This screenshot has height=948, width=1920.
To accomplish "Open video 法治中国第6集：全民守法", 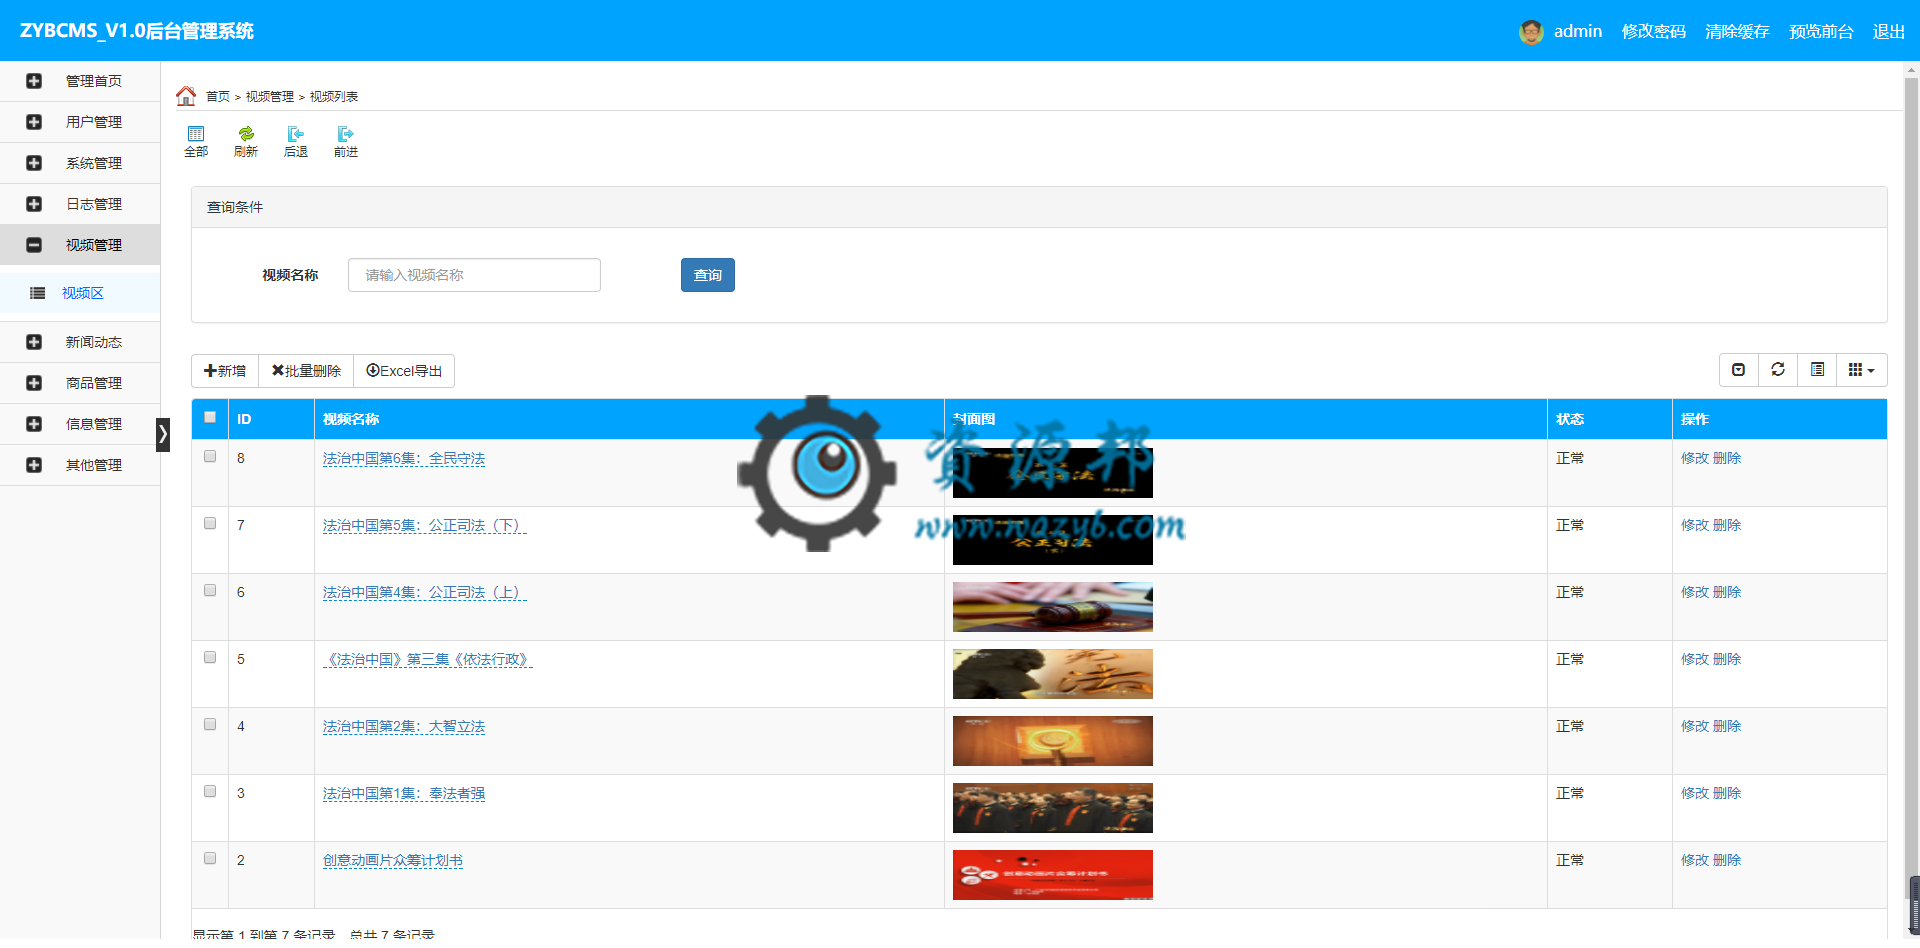I will pos(404,459).
